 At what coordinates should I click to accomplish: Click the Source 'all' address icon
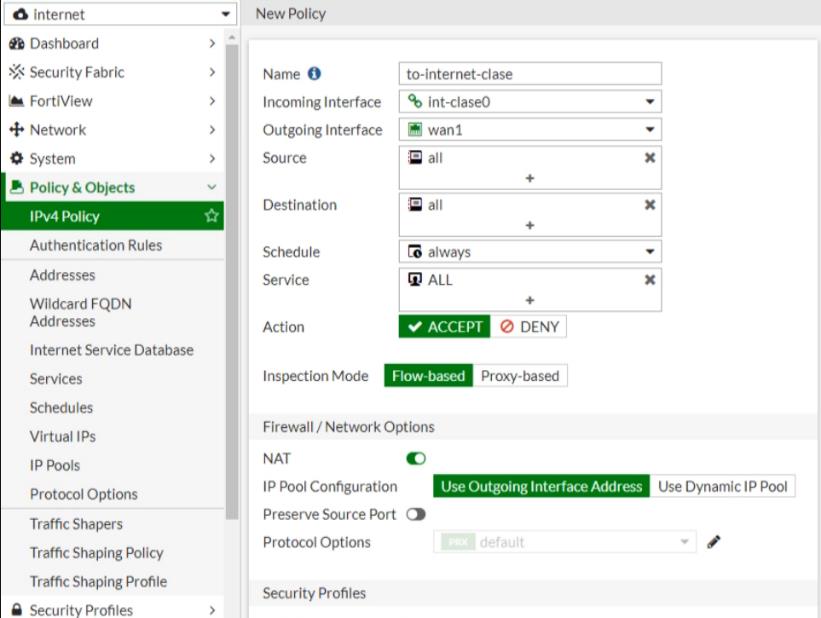(415, 158)
